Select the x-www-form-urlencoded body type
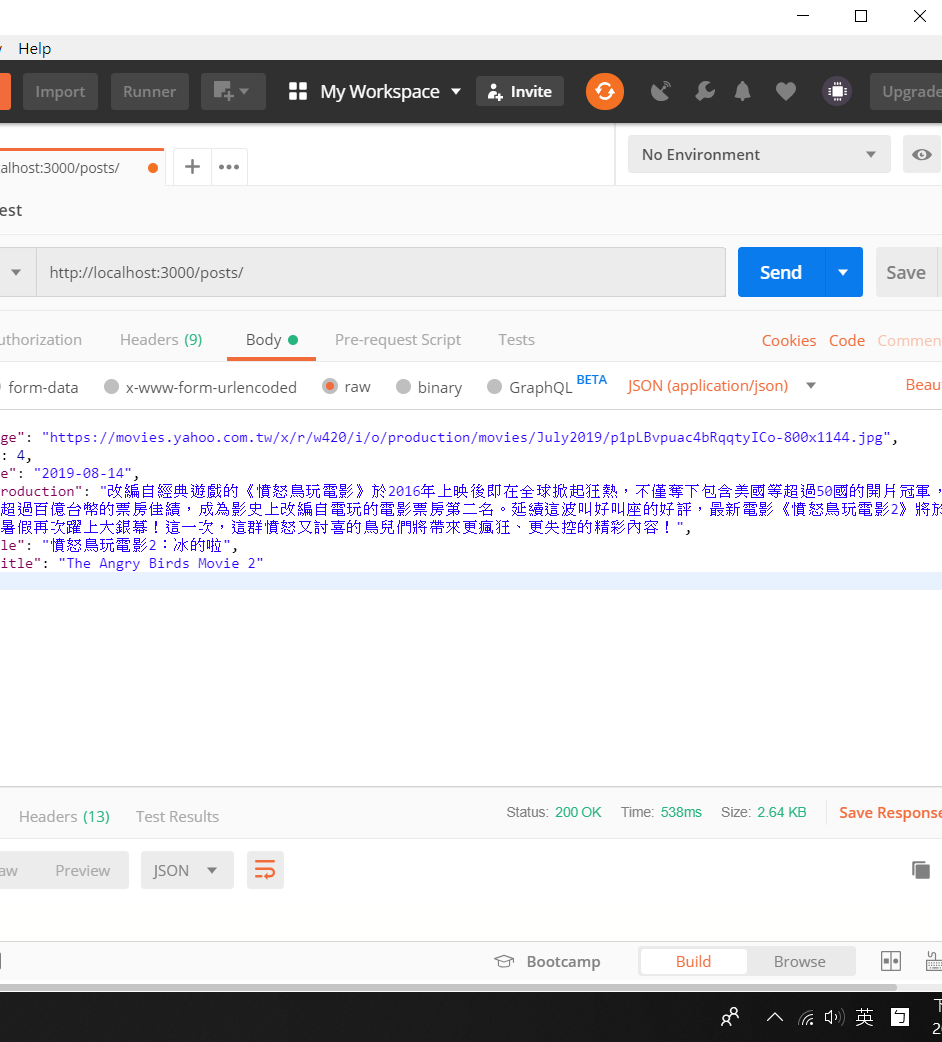 click(x=201, y=387)
